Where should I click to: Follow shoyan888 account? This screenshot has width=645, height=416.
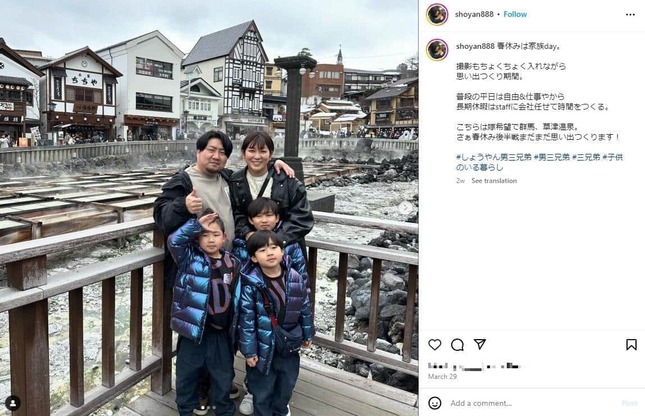pos(515,14)
